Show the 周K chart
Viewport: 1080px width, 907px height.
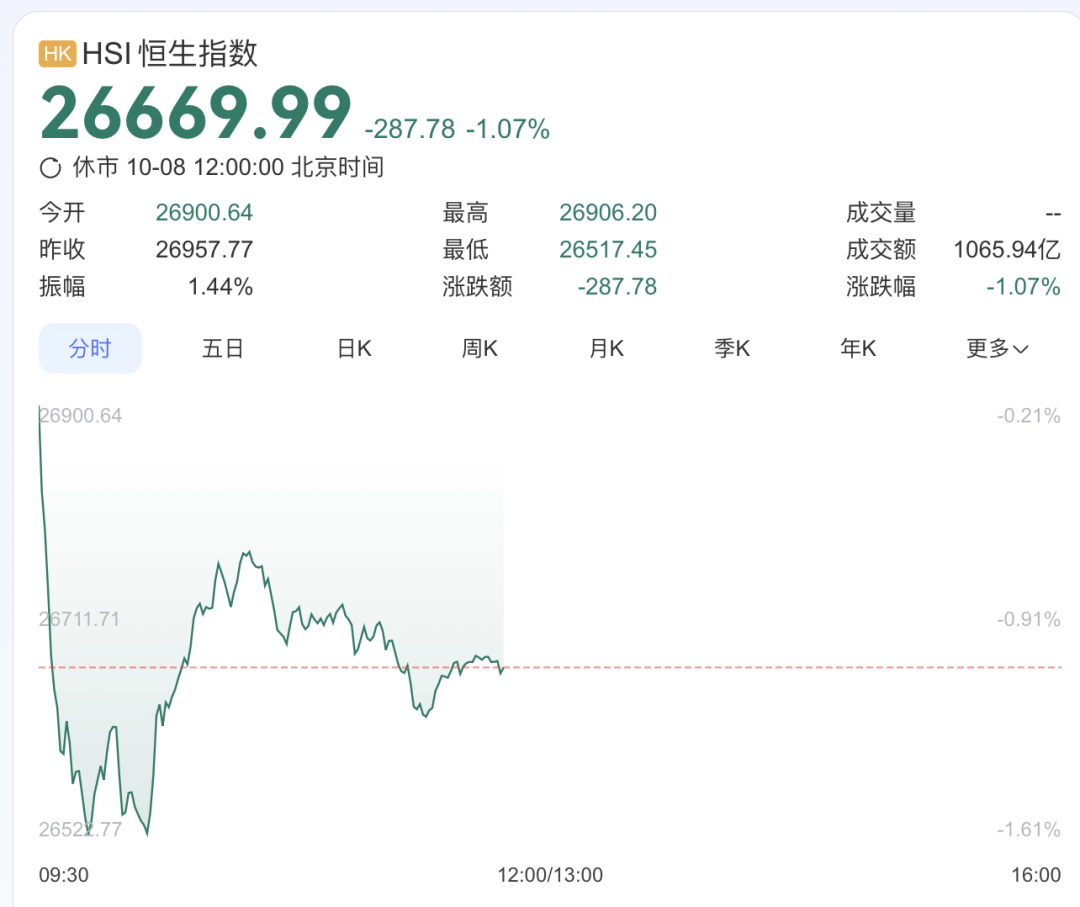[x=480, y=348]
